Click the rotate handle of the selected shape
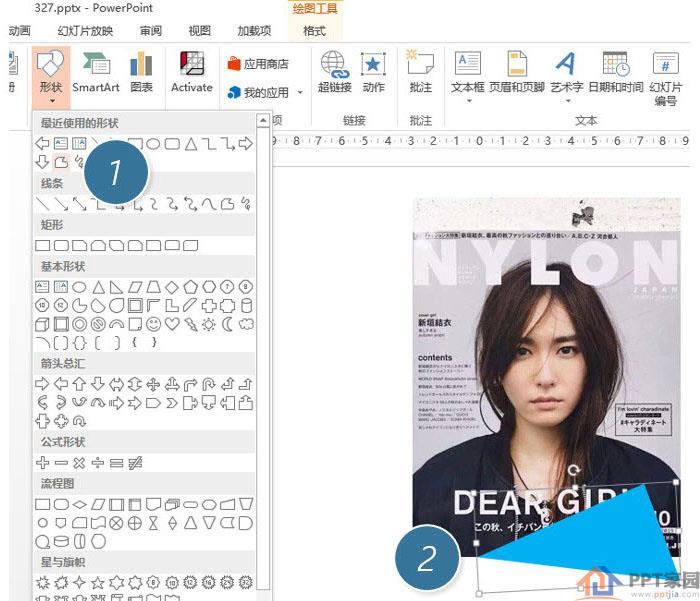The image size is (700, 601). [x=574, y=470]
